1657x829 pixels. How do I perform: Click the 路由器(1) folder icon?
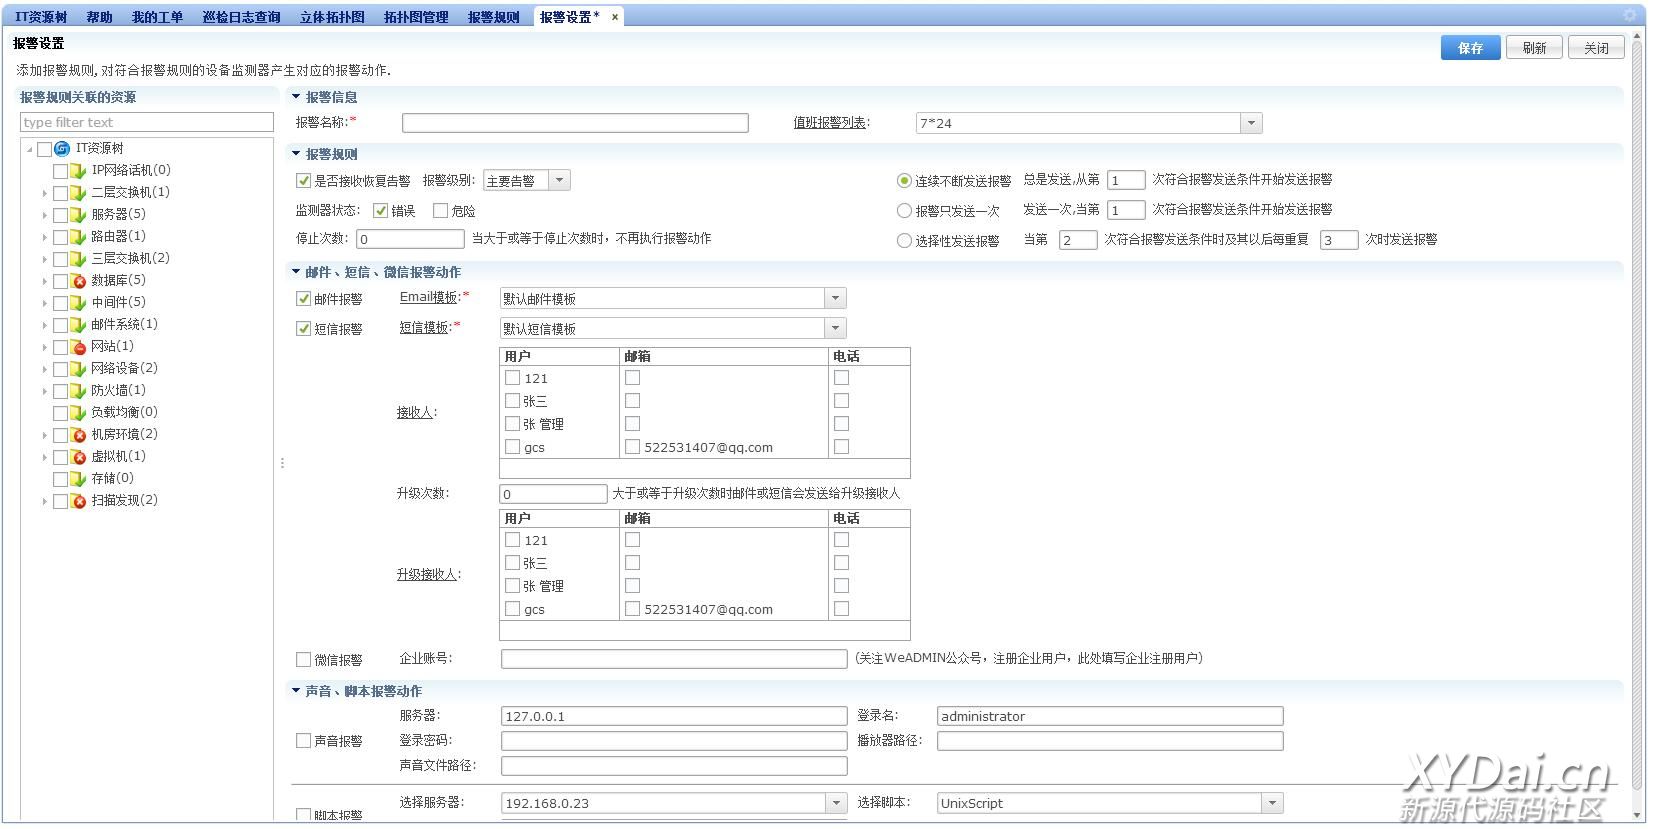[x=78, y=236]
